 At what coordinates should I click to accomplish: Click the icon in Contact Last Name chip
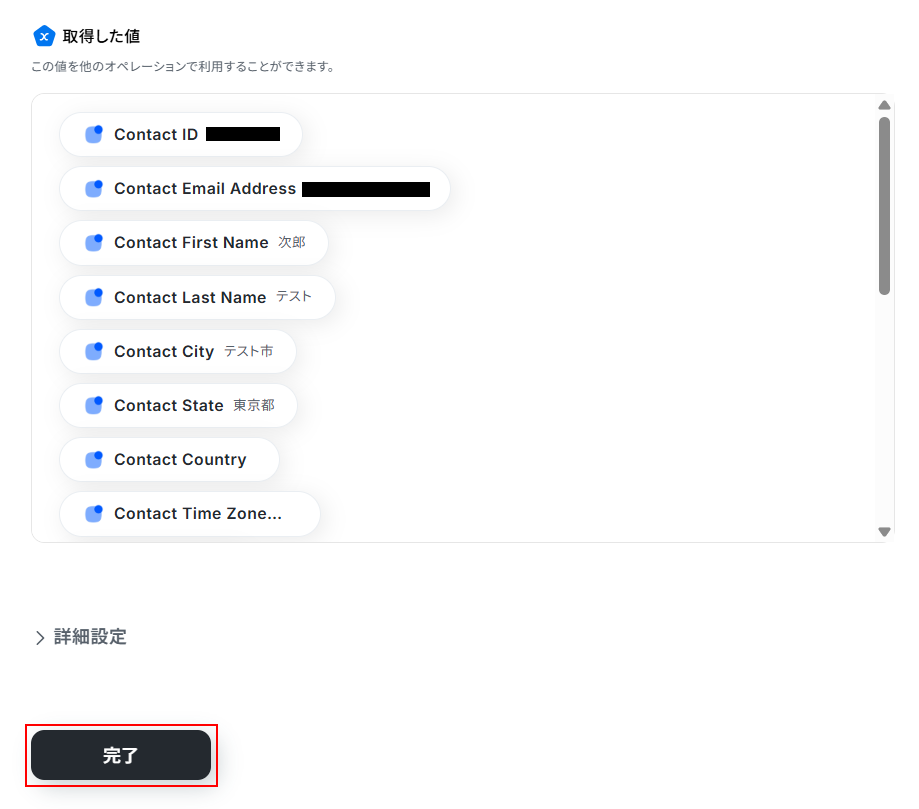pos(94,297)
